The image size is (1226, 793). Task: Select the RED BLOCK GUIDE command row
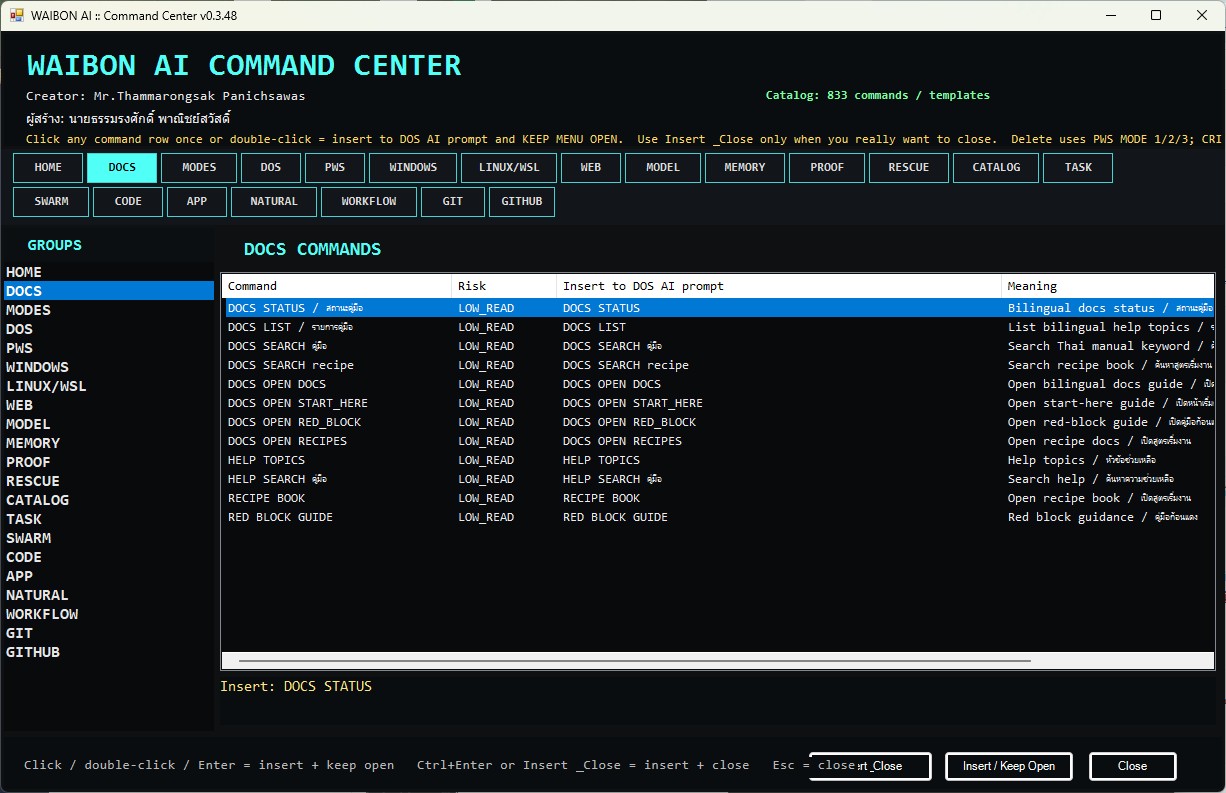click(718, 517)
